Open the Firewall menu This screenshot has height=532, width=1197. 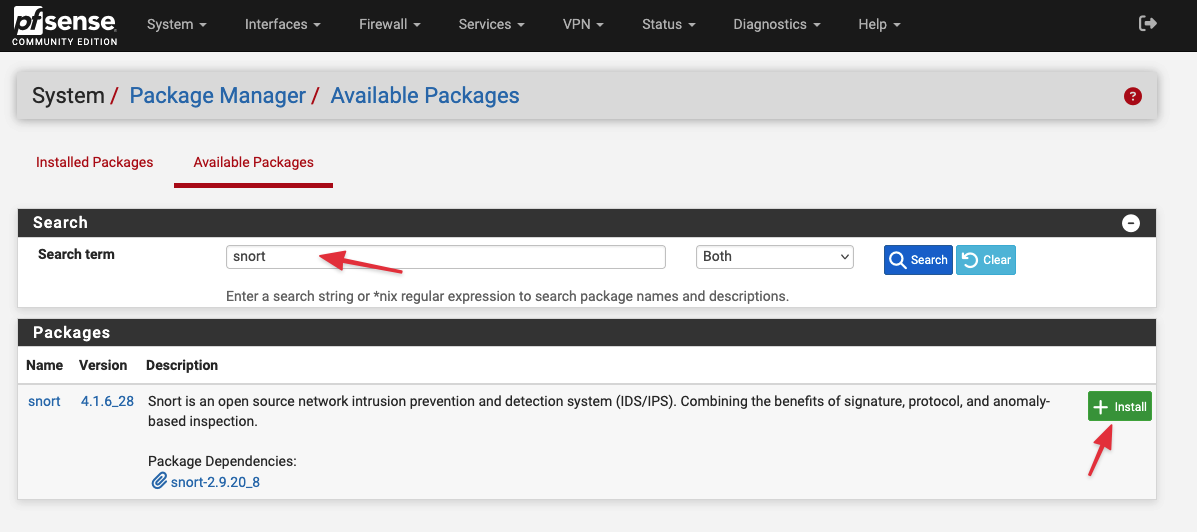(x=389, y=24)
